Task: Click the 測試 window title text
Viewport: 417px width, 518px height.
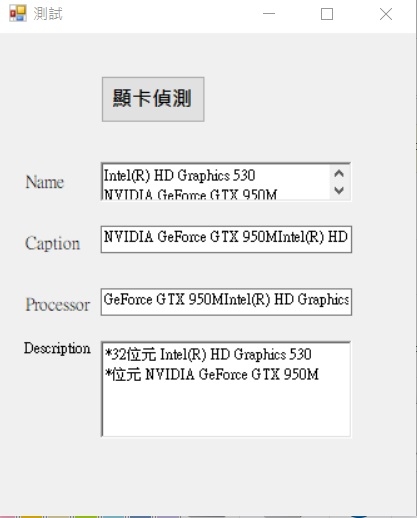Action: [48, 14]
